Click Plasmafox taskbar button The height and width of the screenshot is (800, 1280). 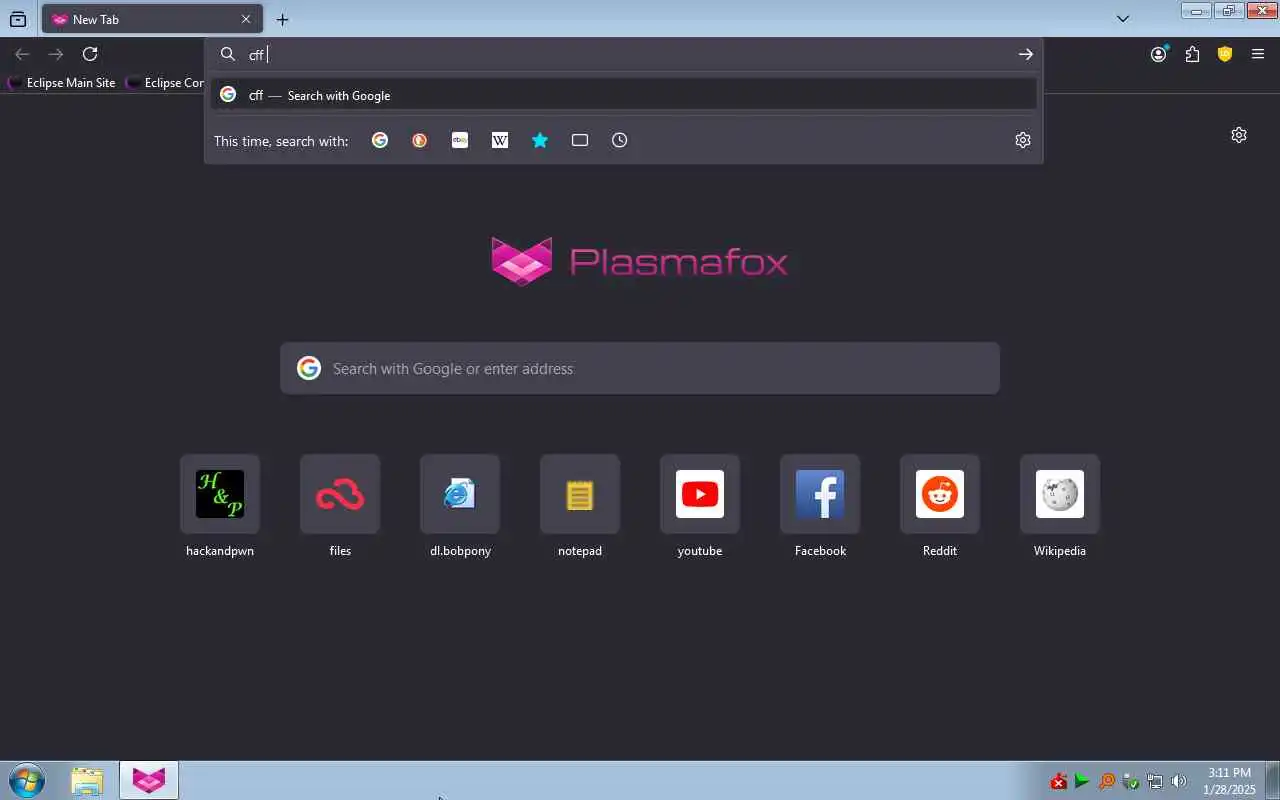(149, 780)
